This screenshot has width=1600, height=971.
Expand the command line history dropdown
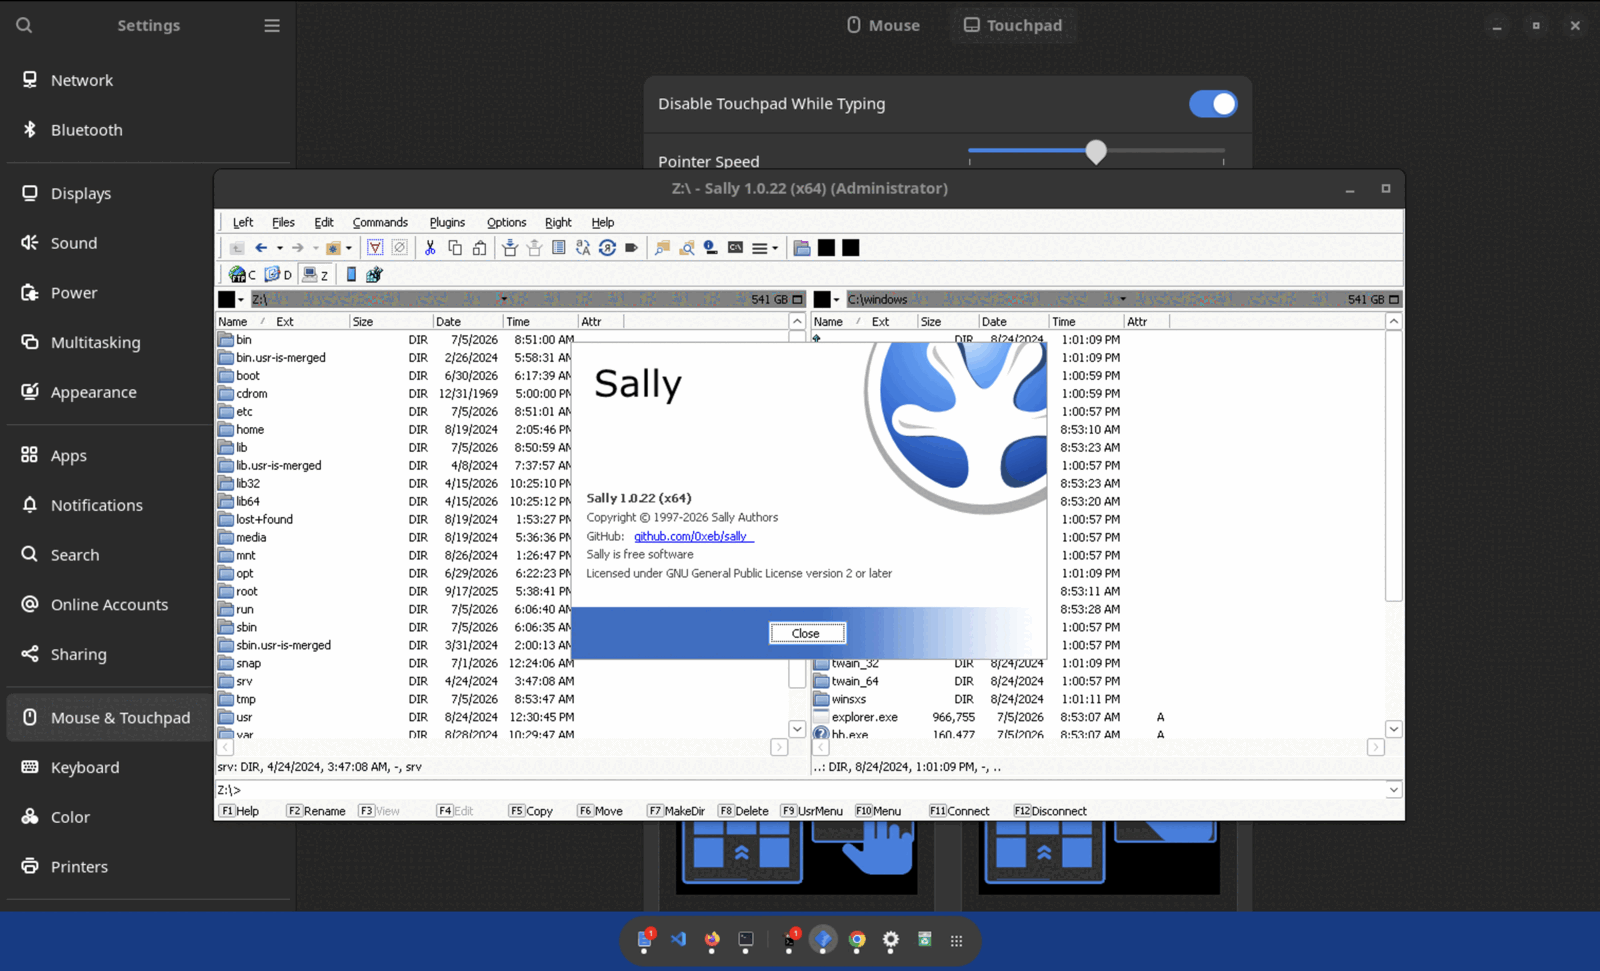1393,790
